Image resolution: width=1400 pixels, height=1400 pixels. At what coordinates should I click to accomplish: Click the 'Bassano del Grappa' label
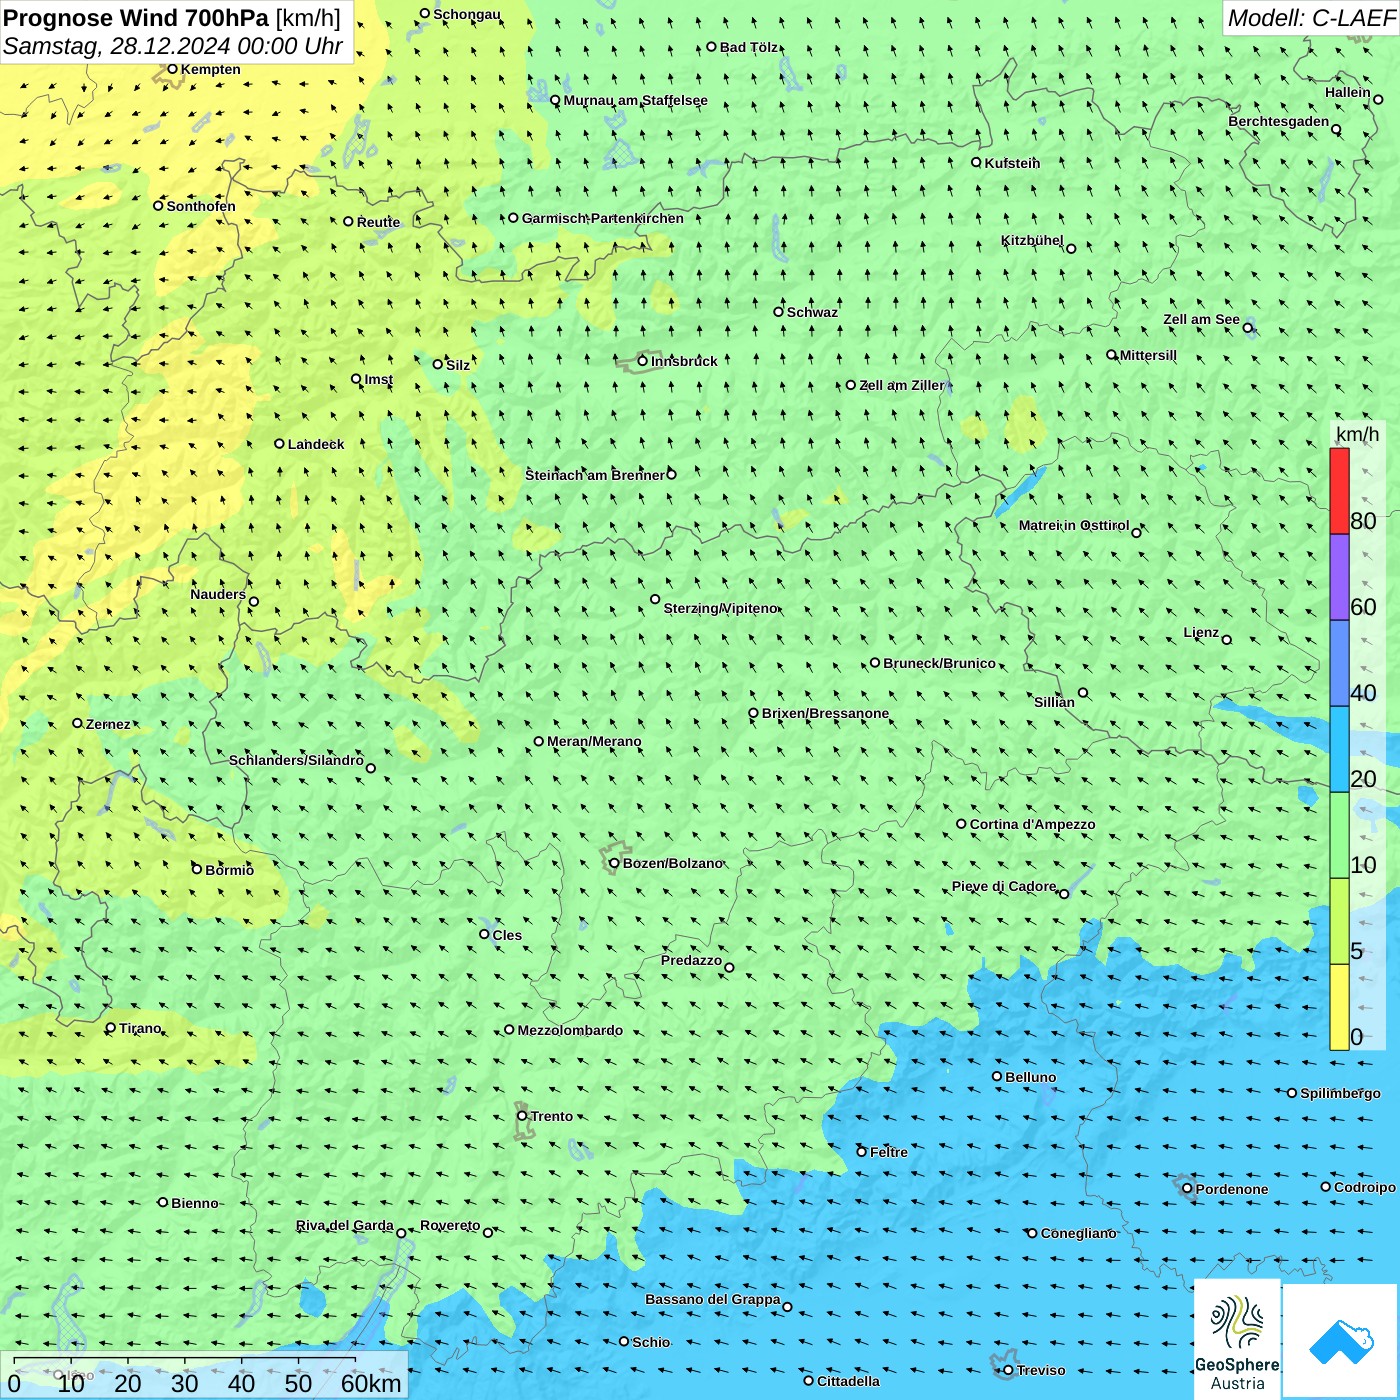[713, 1299]
